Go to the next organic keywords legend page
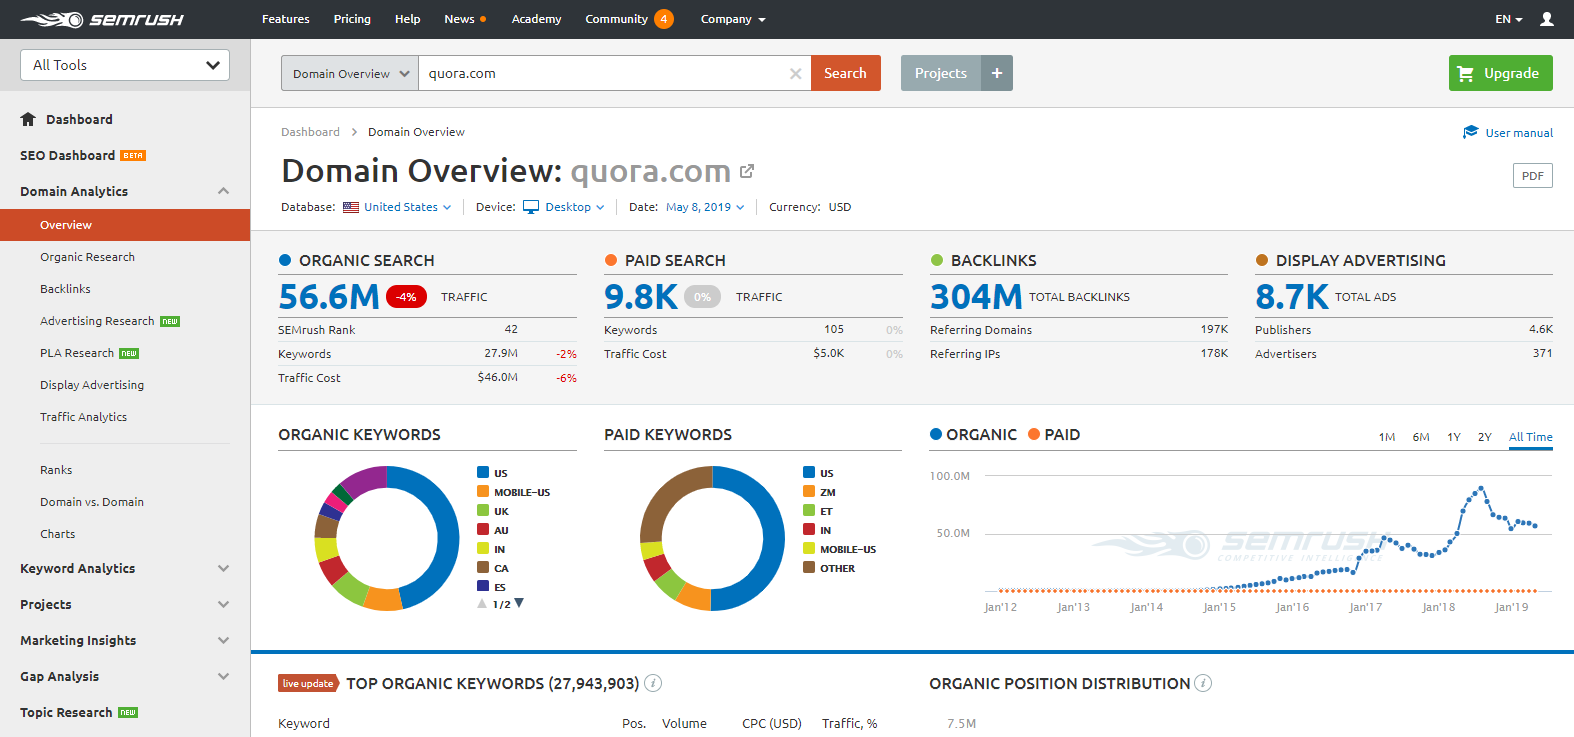This screenshot has height=737, width=1574. click(519, 603)
